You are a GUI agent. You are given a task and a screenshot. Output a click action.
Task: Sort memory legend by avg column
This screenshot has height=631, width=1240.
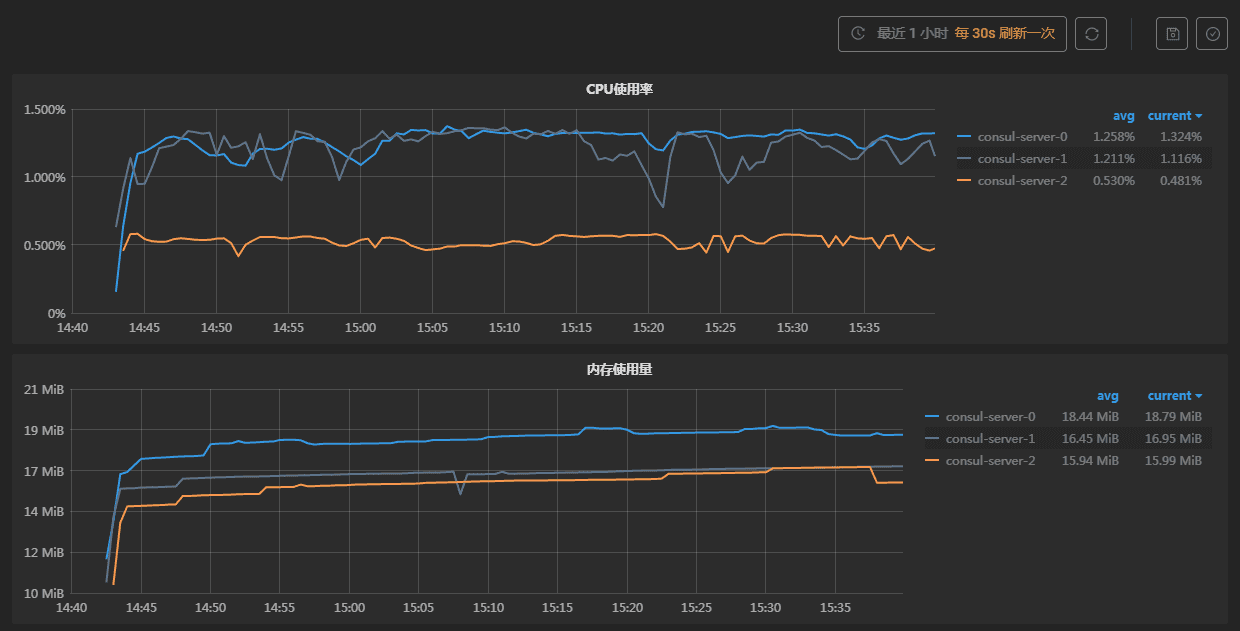1107,395
